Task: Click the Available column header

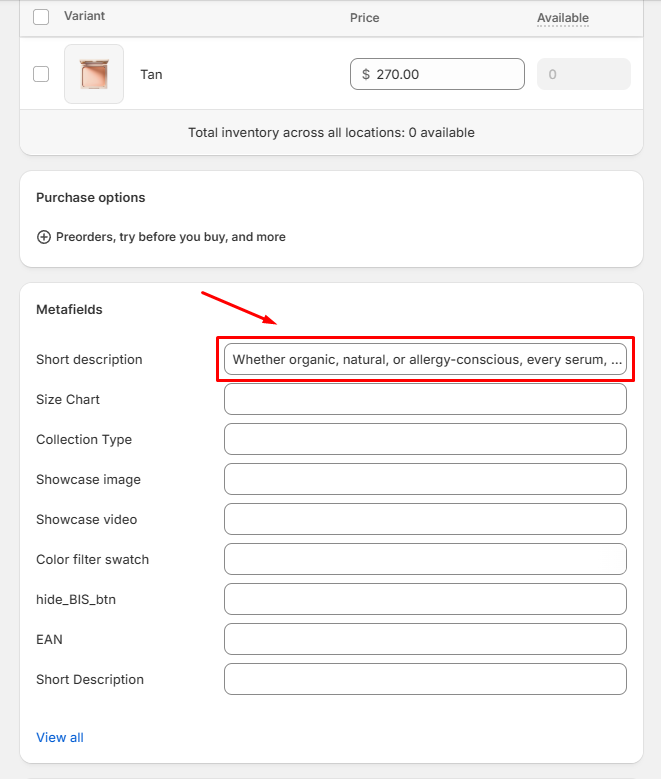Action: click(562, 18)
